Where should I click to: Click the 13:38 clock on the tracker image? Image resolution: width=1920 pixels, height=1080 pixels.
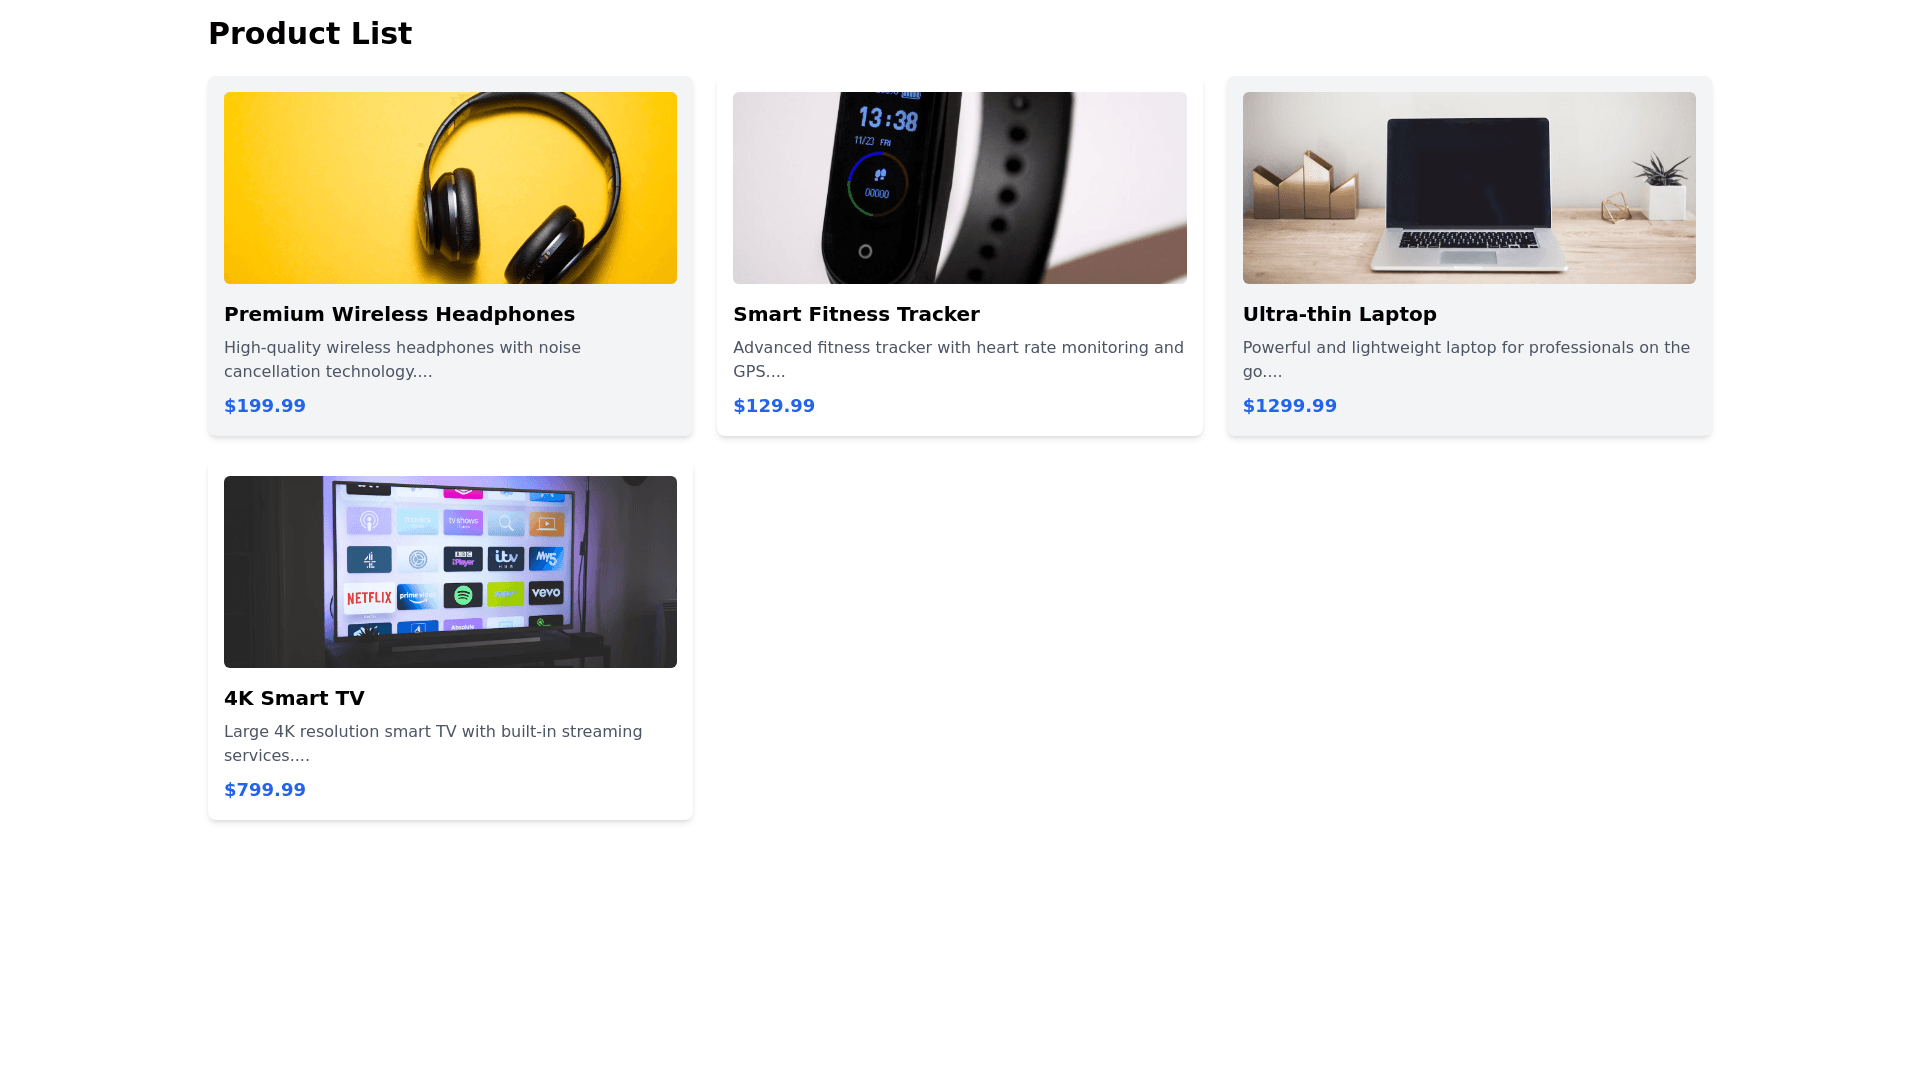[888, 120]
